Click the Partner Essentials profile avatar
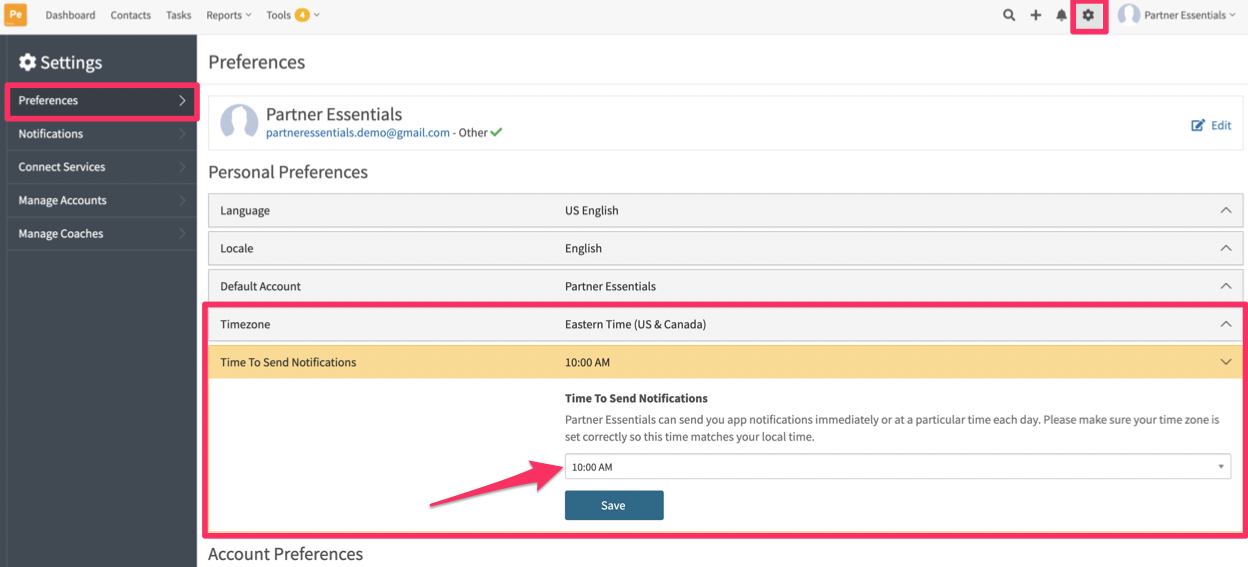This screenshot has width=1248, height=567. 239,122
